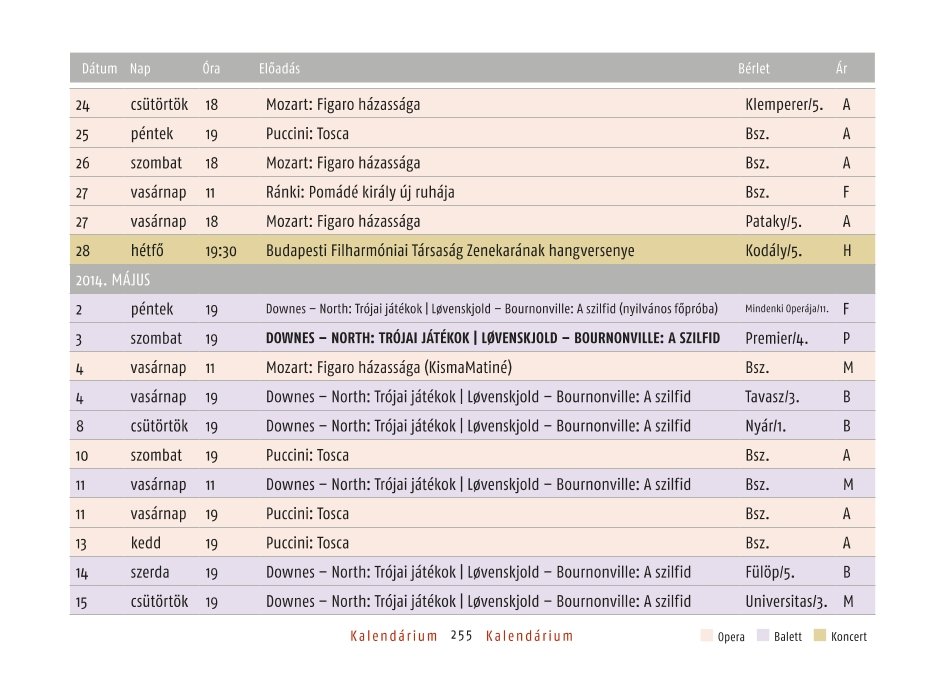Select Trójai játékok entry on csütörtök 15
The height and width of the screenshot is (679, 944).
click(x=479, y=601)
